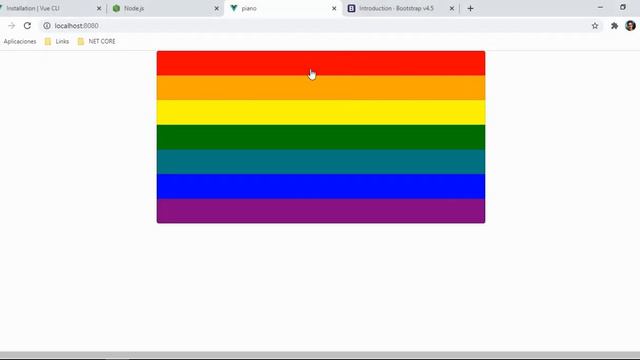Open the NET CORE bookmark folder
This screenshot has height=360, width=640.
[x=96, y=41]
